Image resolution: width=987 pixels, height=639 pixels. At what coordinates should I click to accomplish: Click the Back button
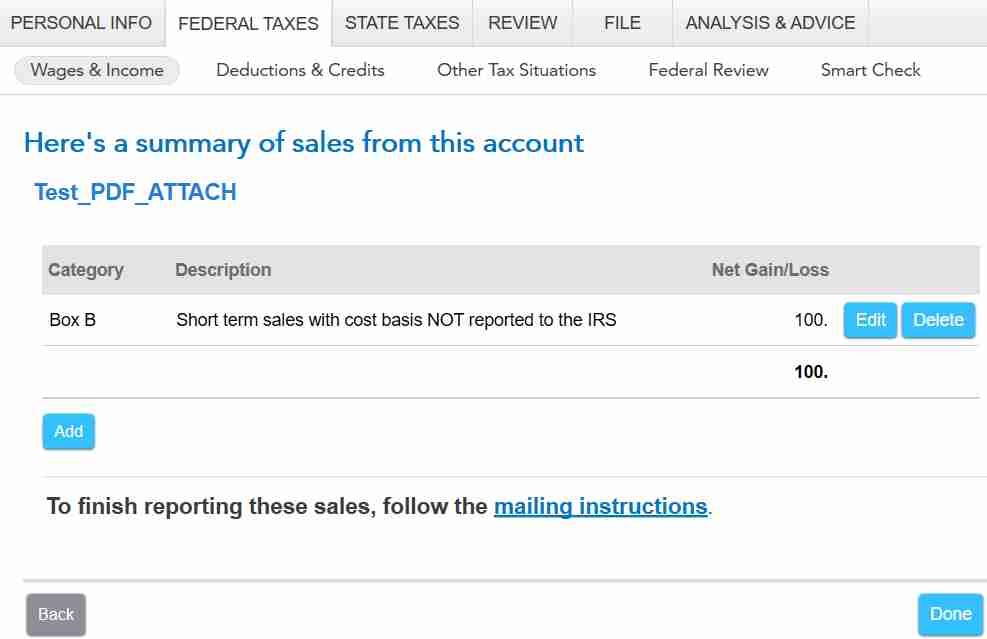click(x=56, y=614)
